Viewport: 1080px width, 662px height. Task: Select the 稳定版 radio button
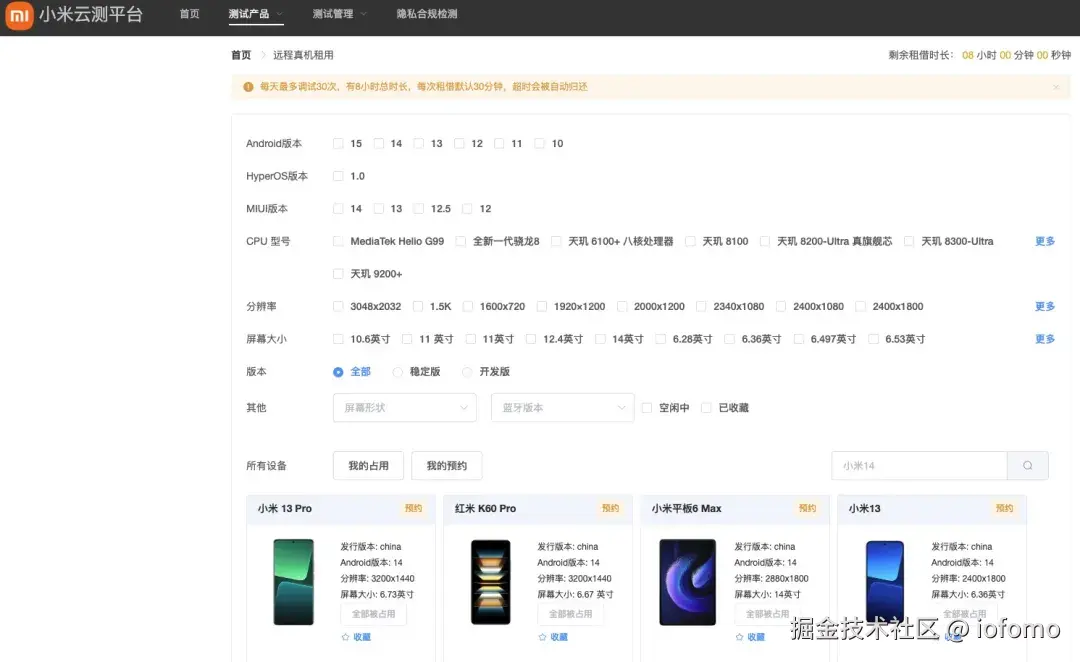[x=398, y=371]
